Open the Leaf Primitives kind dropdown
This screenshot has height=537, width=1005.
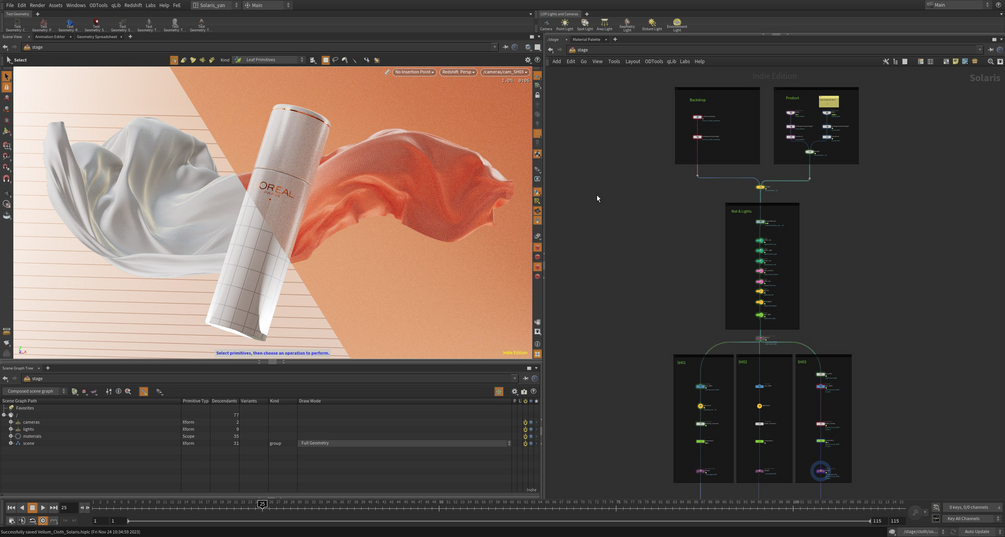click(x=269, y=60)
